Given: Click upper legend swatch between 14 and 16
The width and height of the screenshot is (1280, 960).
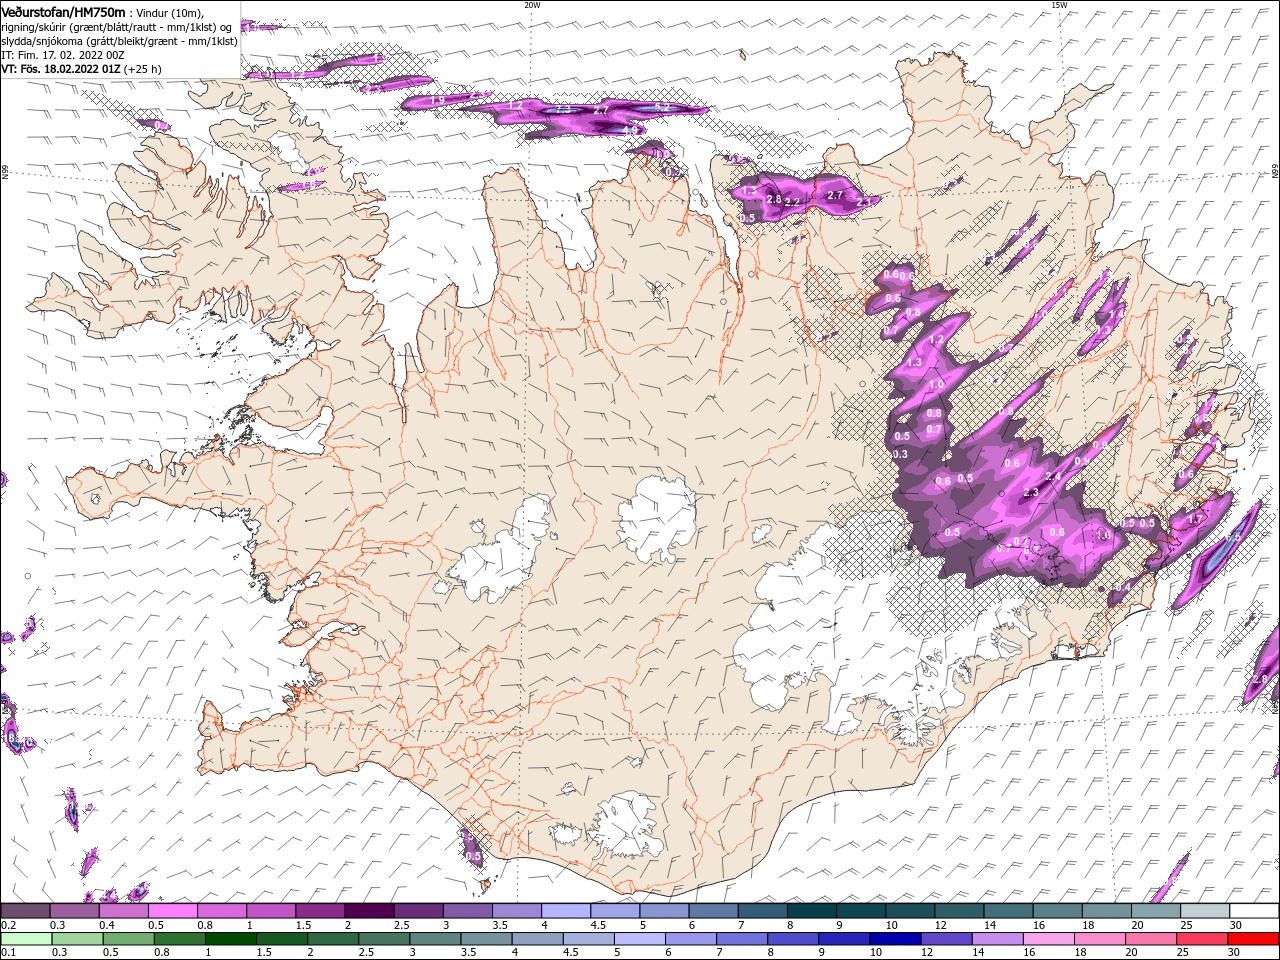Looking at the screenshot, I should (x=1008, y=910).
